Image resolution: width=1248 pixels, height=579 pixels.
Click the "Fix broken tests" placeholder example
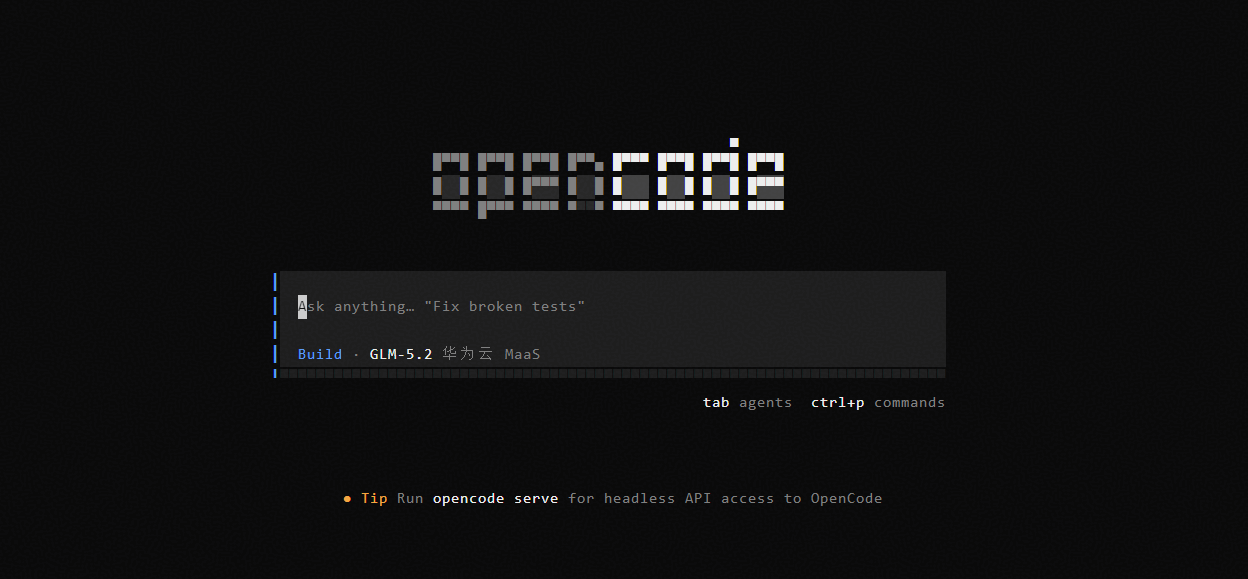505,306
